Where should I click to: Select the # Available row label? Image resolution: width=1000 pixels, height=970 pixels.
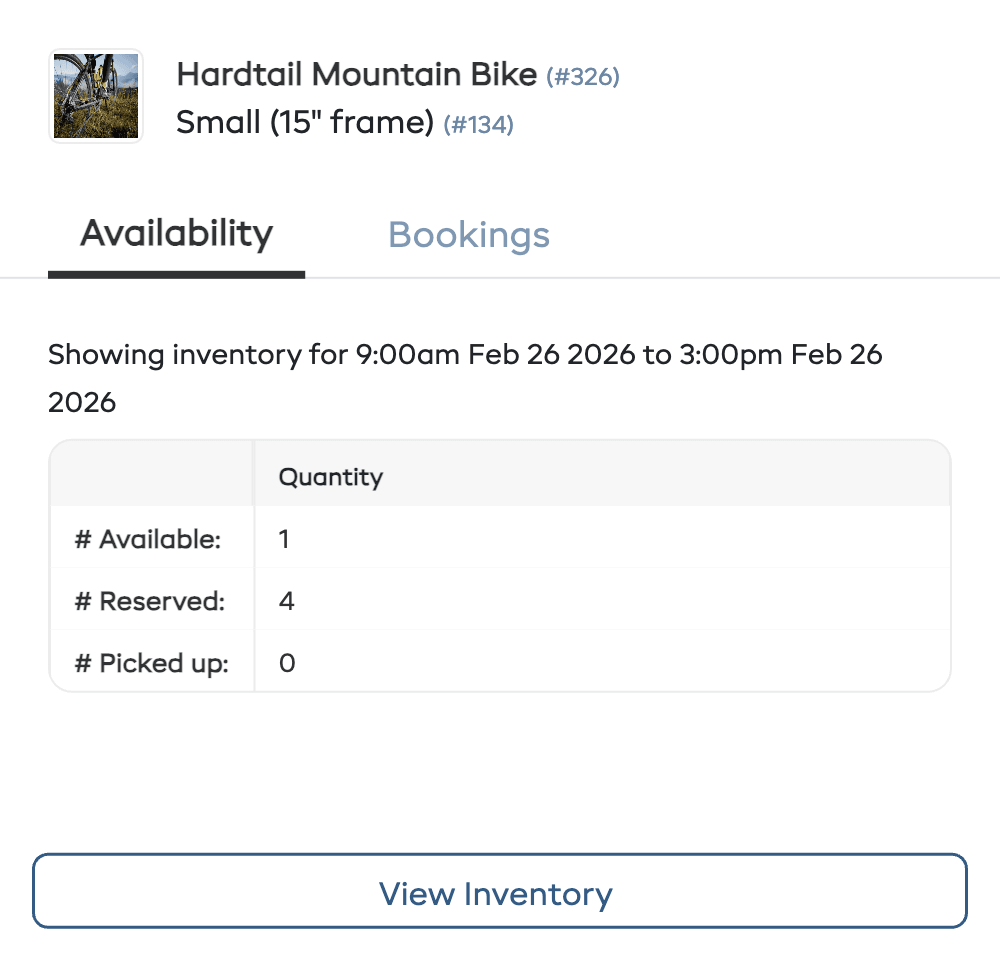[x=148, y=539]
